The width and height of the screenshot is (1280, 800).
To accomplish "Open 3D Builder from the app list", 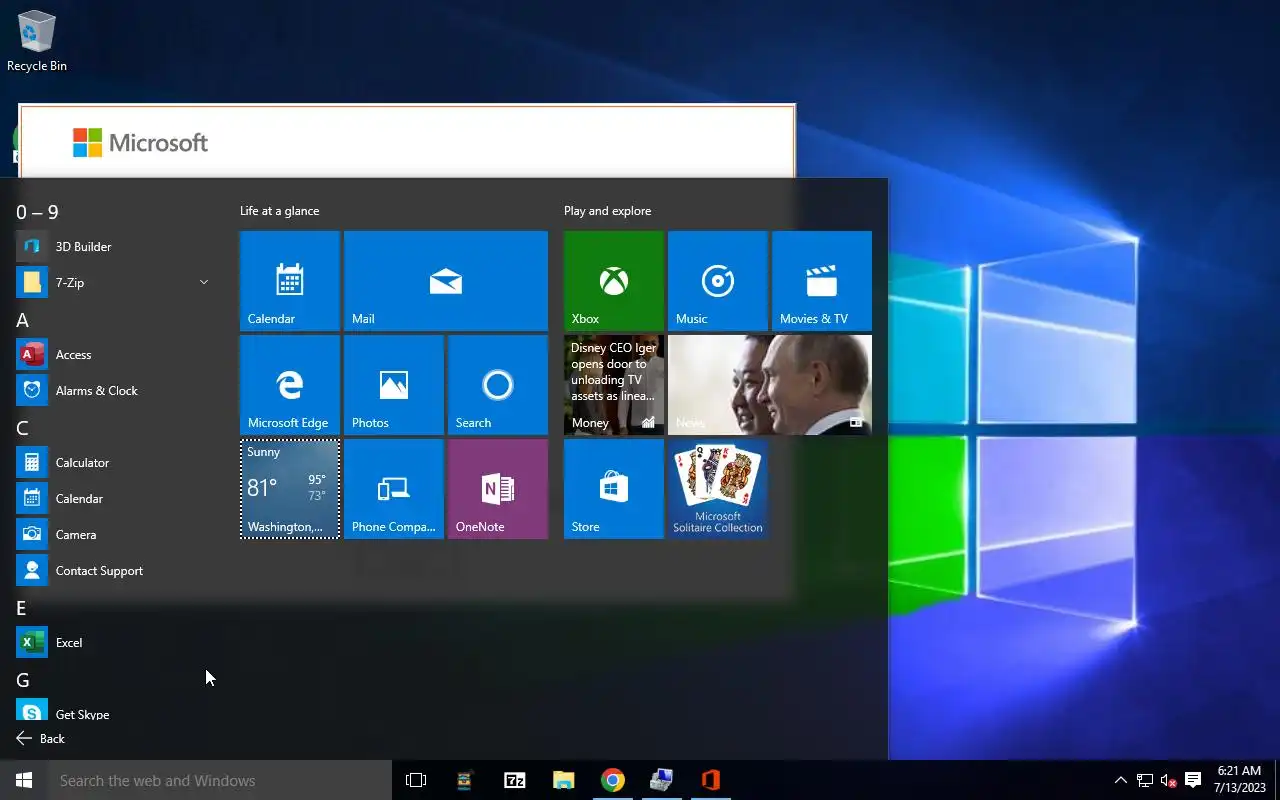I will (112, 247).
